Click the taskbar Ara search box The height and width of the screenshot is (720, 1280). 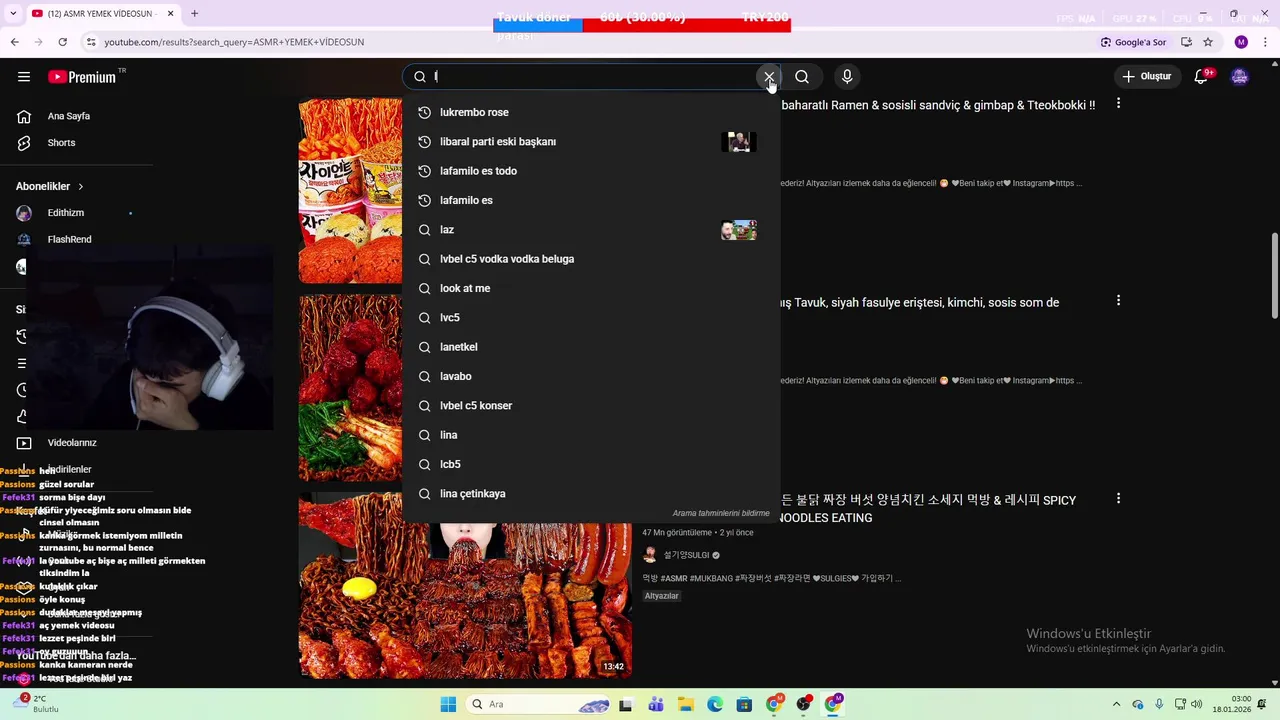538,704
